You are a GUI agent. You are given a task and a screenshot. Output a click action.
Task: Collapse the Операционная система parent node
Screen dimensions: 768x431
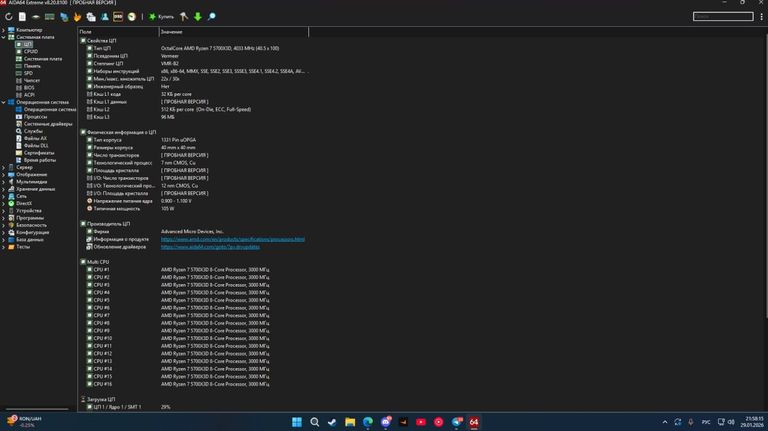click(x=4, y=102)
